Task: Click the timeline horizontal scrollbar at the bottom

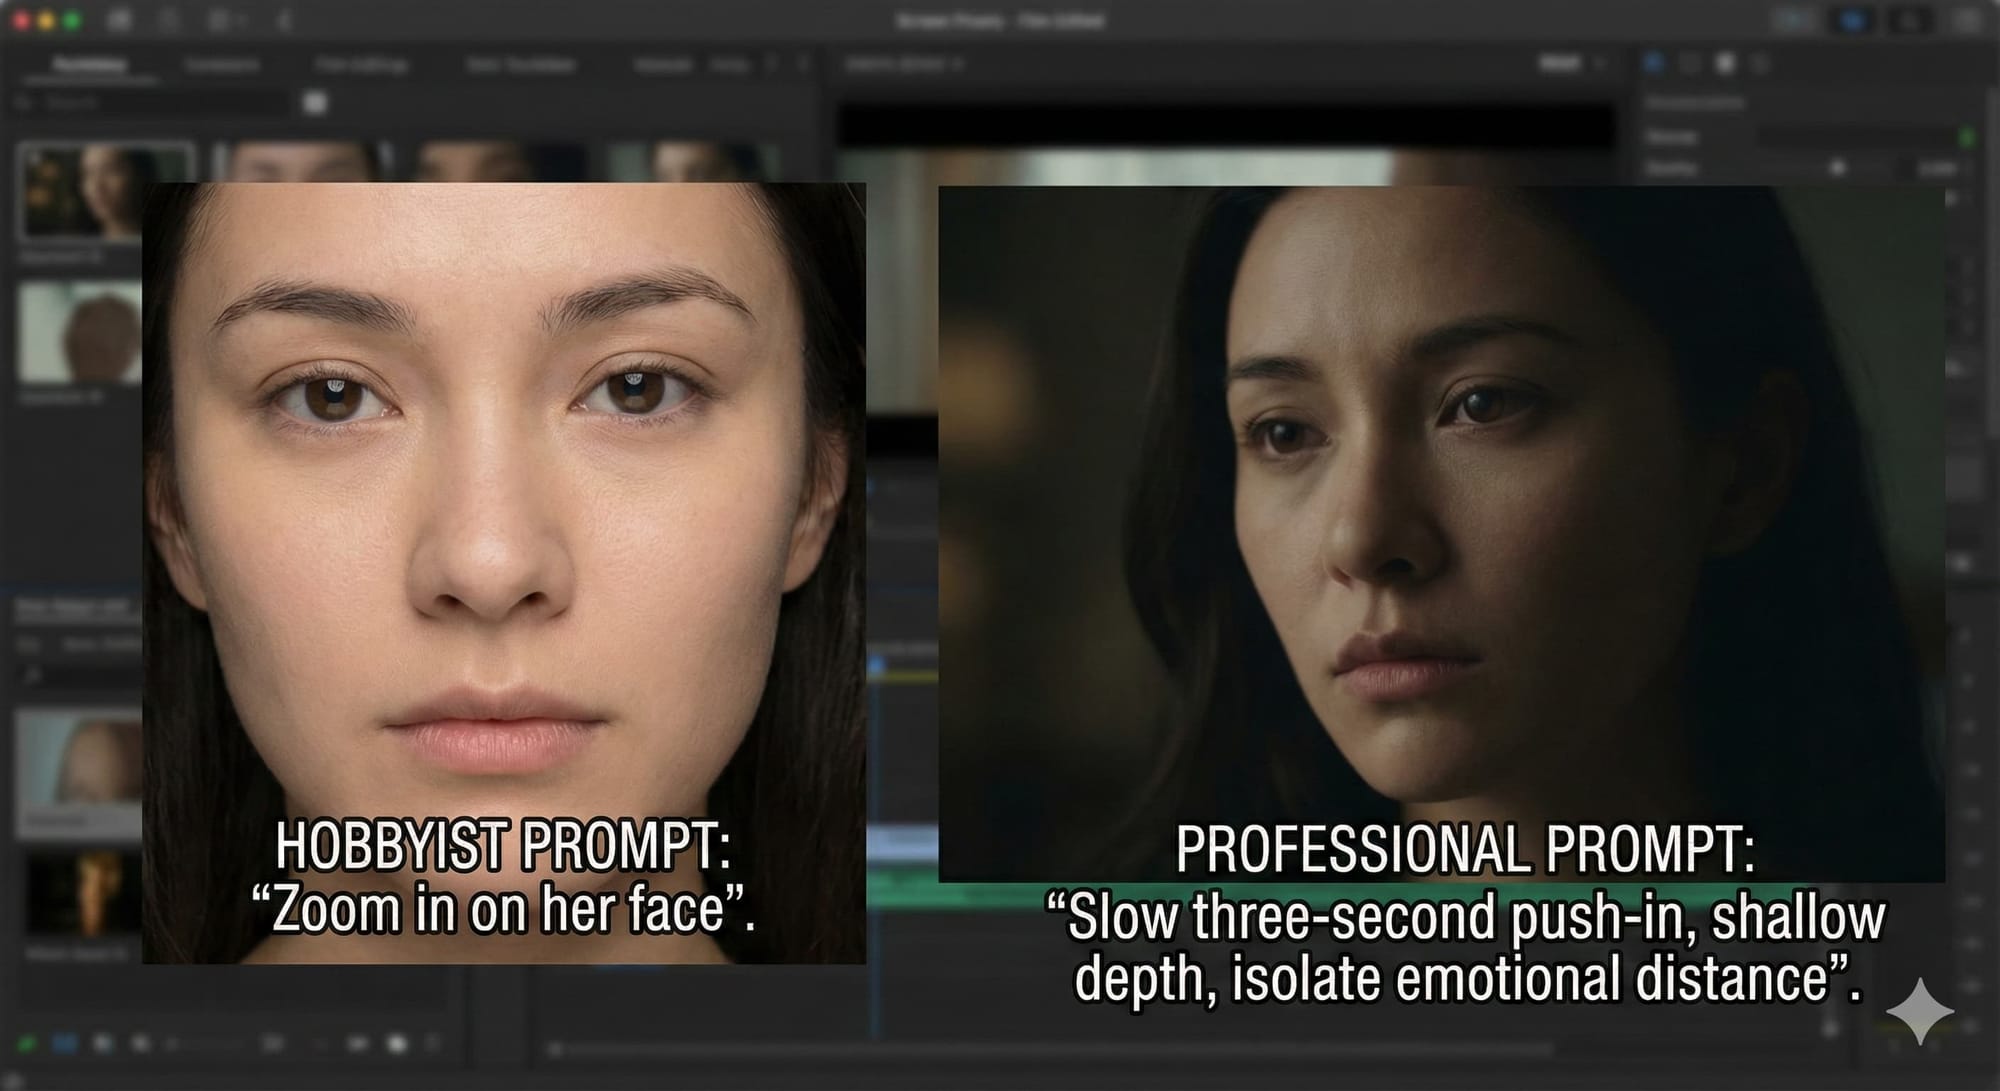Action: [x=1050, y=1048]
